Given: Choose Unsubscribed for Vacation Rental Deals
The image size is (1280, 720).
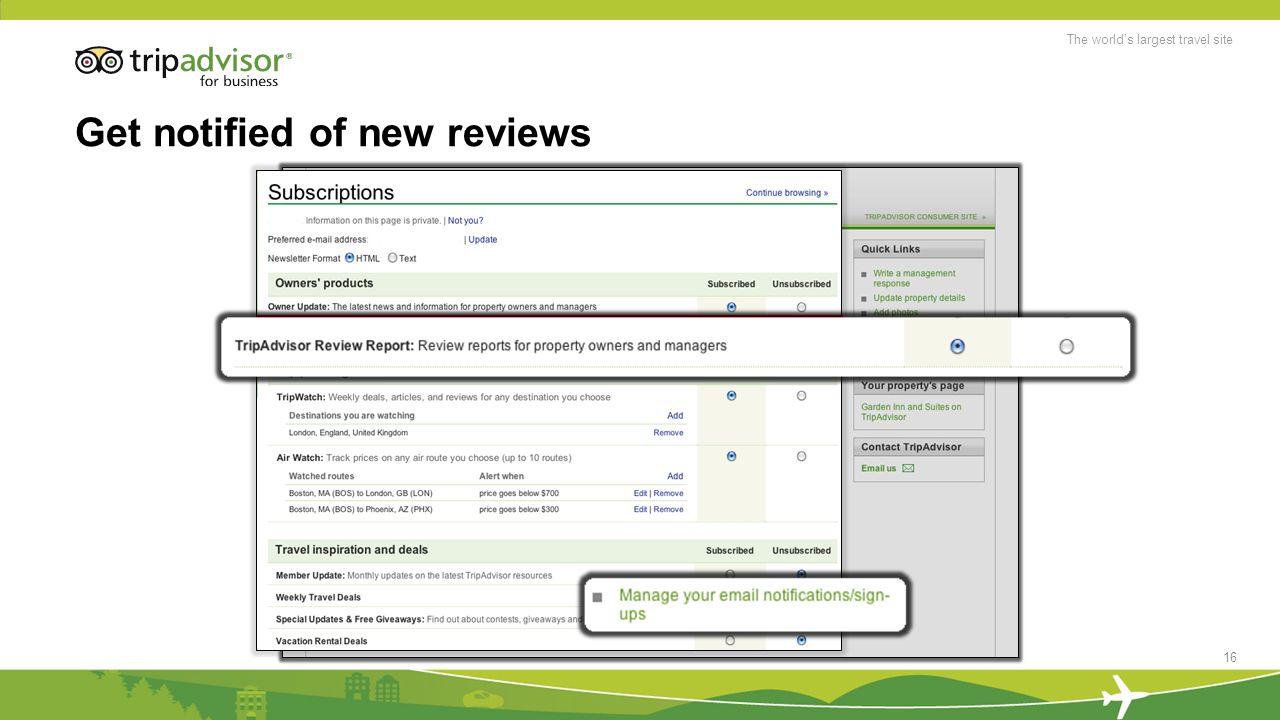Looking at the screenshot, I should 802,640.
